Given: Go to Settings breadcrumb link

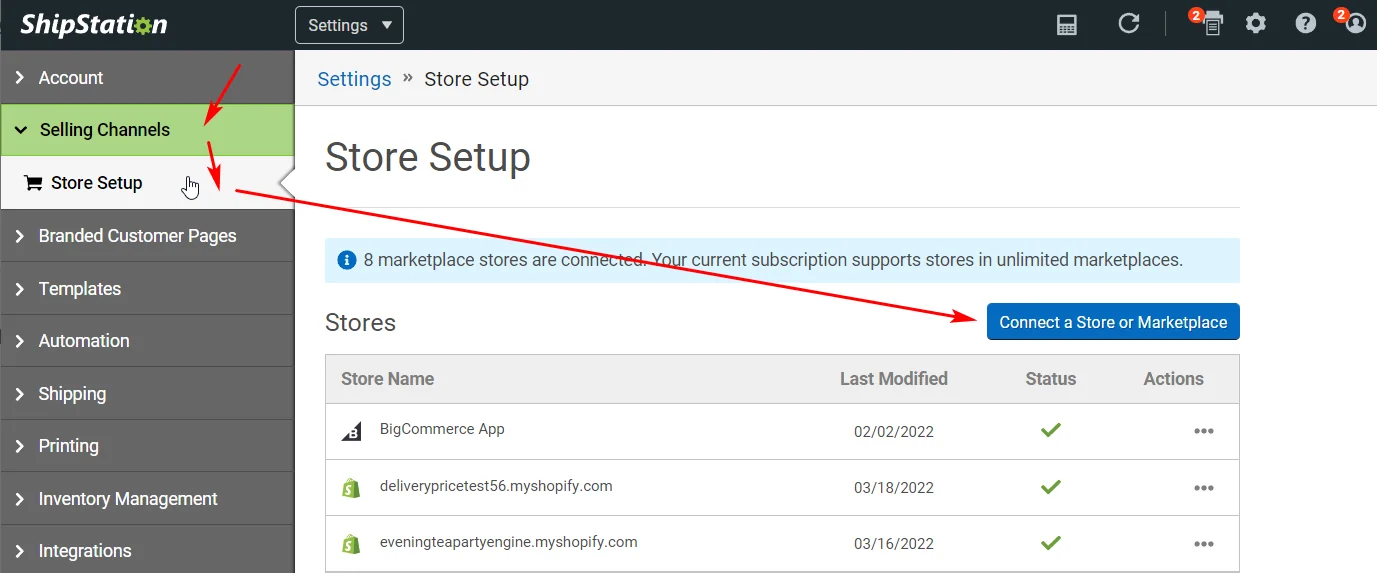Looking at the screenshot, I should [354, 79].
